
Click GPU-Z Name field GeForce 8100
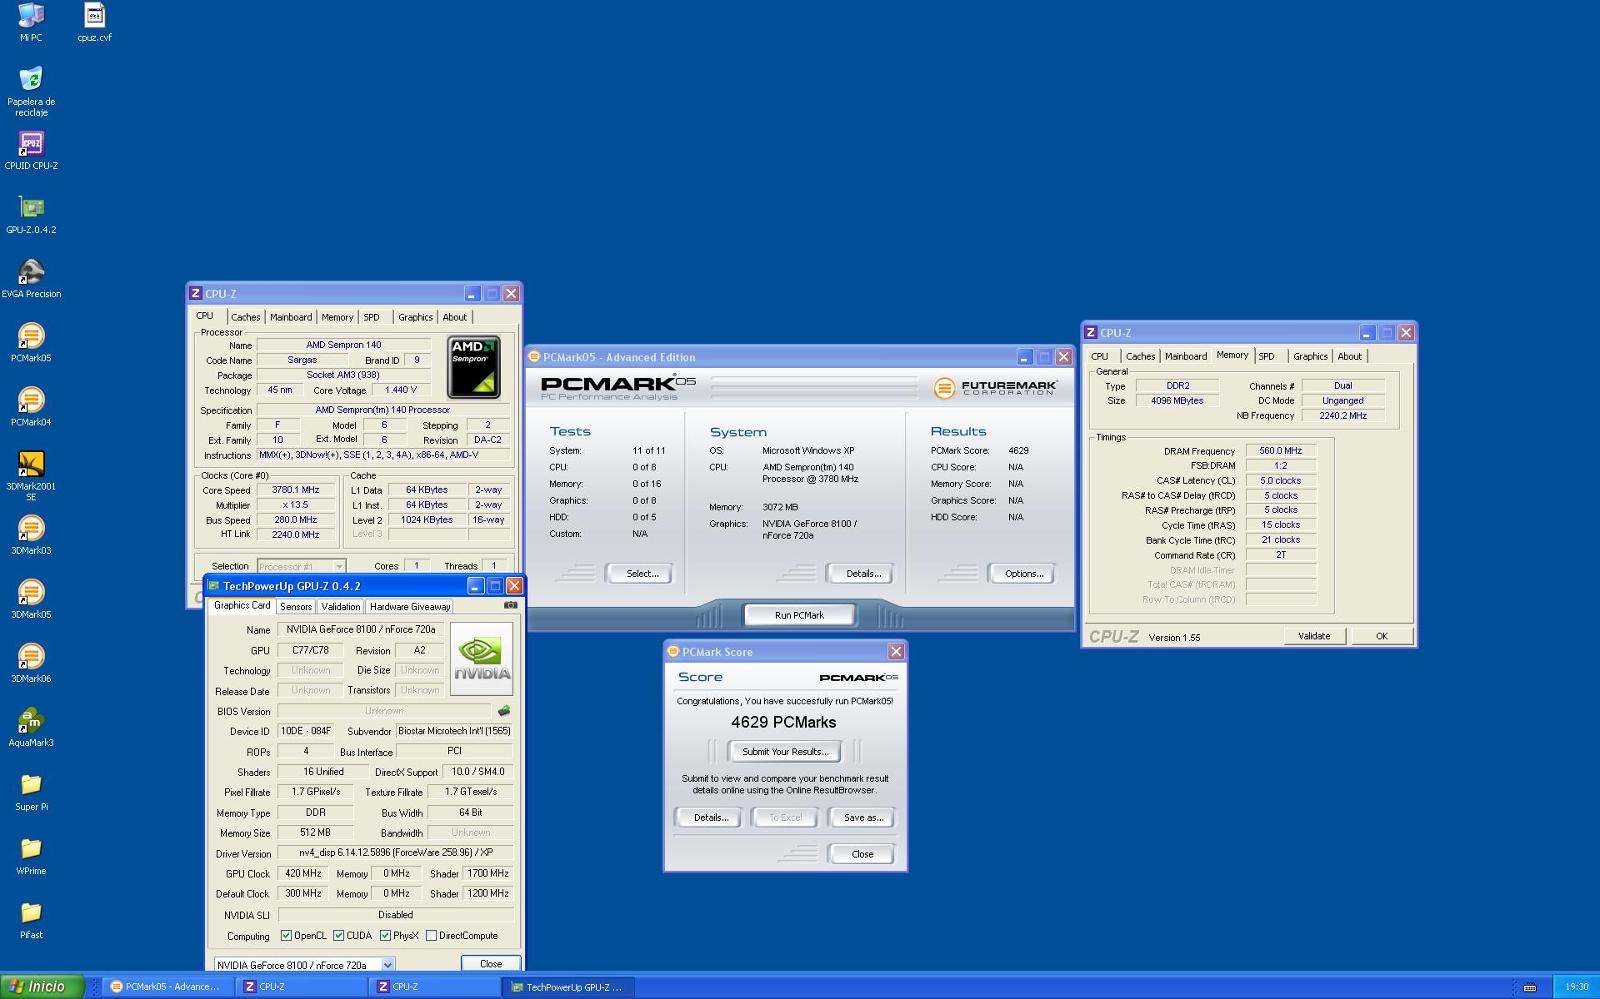361,630
